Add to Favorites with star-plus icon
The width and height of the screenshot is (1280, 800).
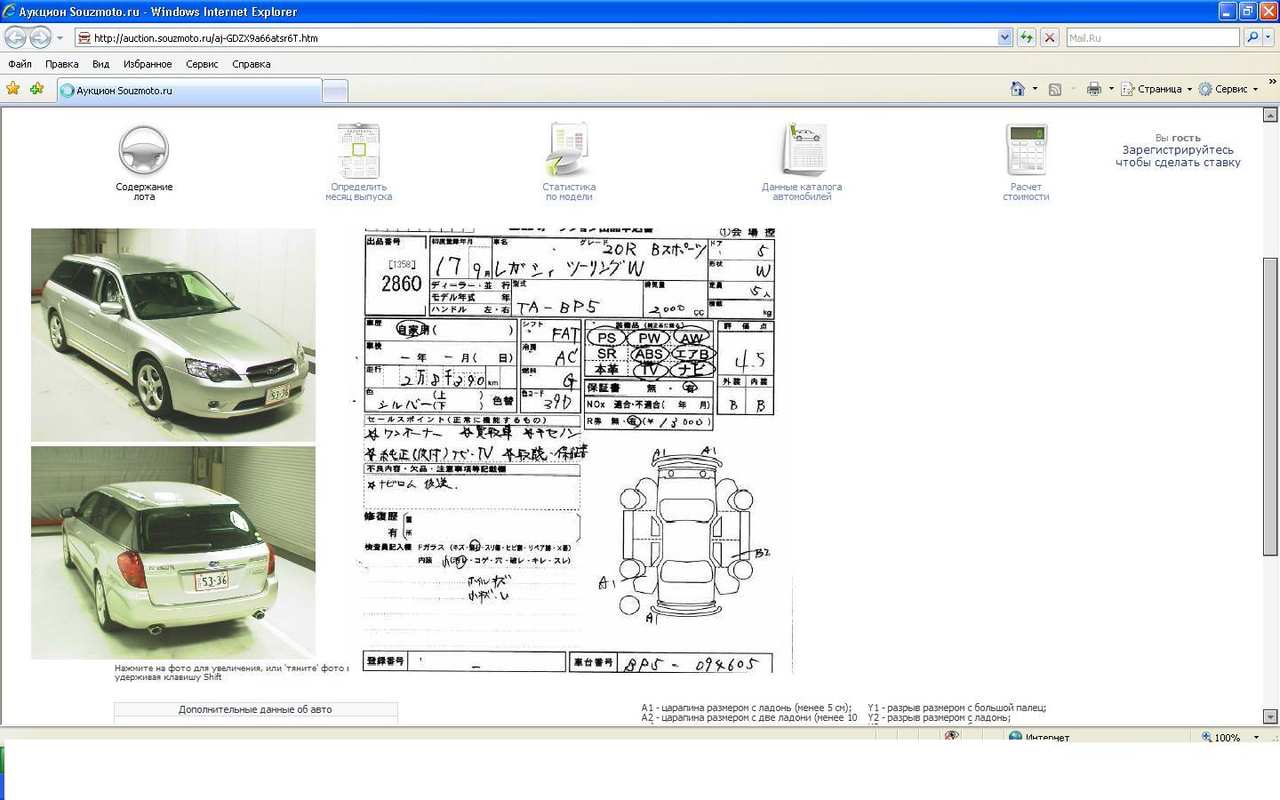tap(37, 89)
